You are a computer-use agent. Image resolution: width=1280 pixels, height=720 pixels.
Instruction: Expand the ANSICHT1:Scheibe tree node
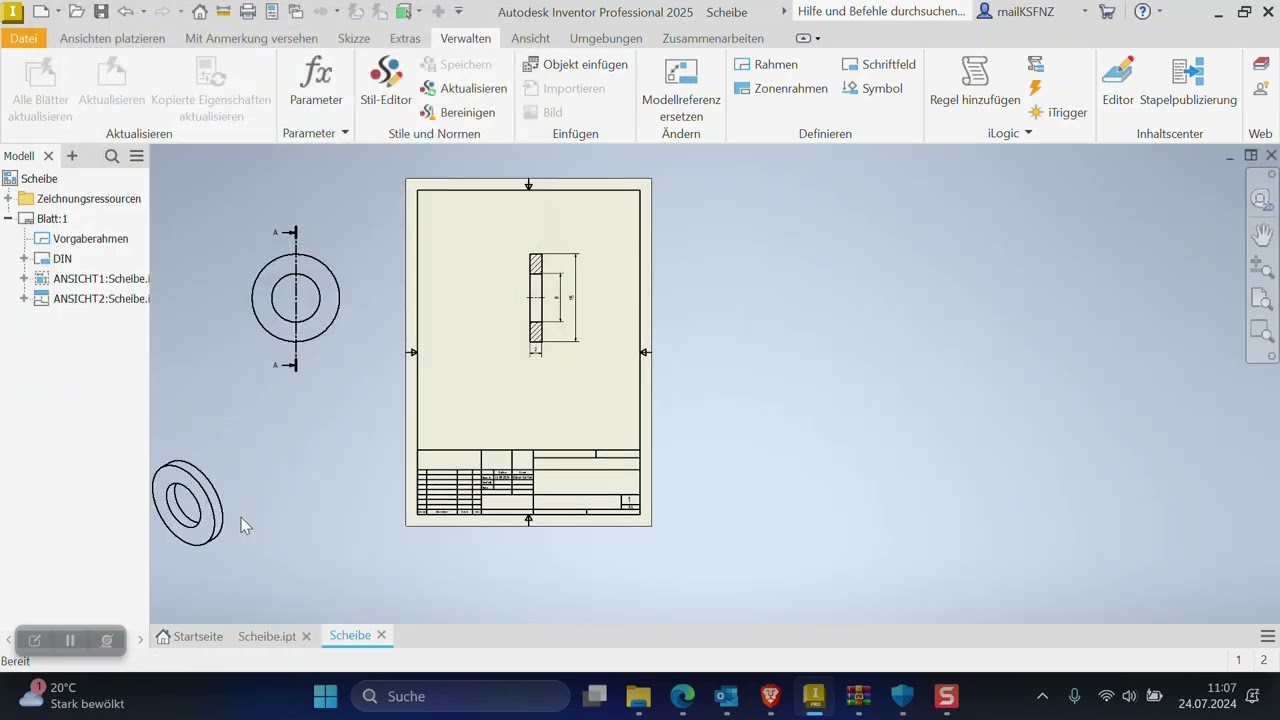pyautogui.click(x=24, y=279)
